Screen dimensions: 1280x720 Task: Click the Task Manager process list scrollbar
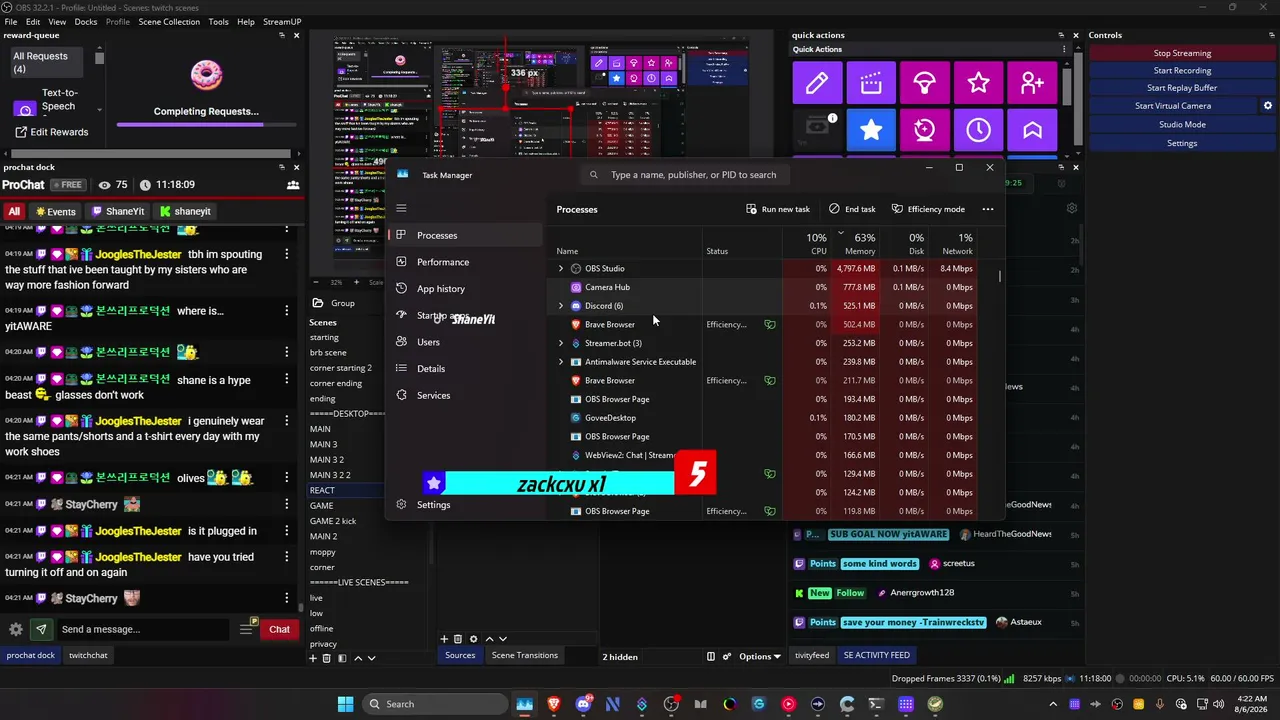pos(999,275)
